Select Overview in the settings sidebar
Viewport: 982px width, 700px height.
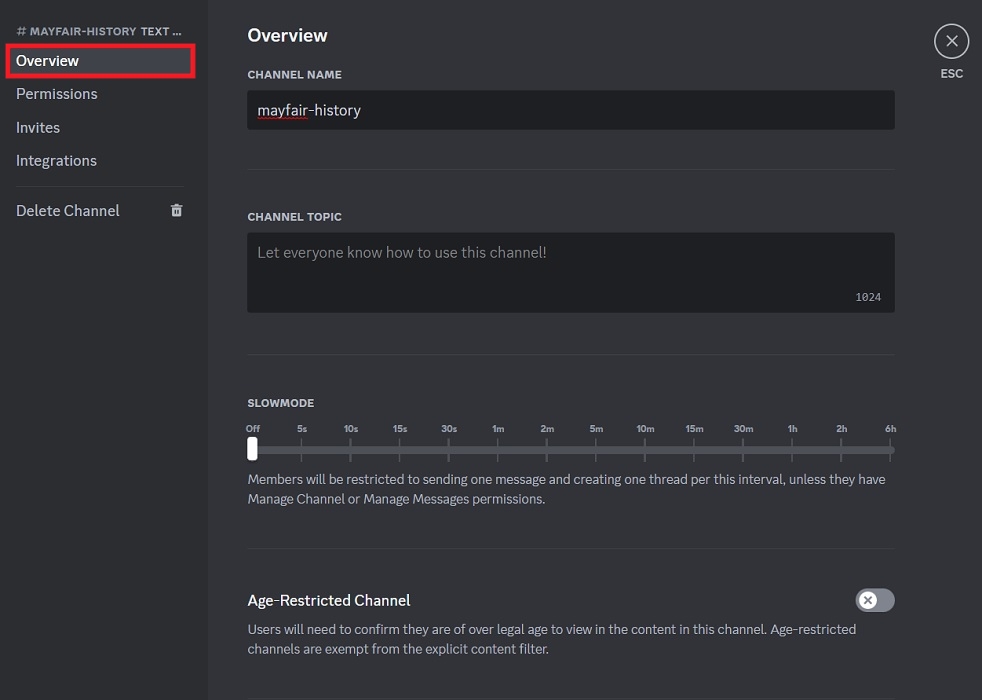pyautogui.click(x=48, y=60)
